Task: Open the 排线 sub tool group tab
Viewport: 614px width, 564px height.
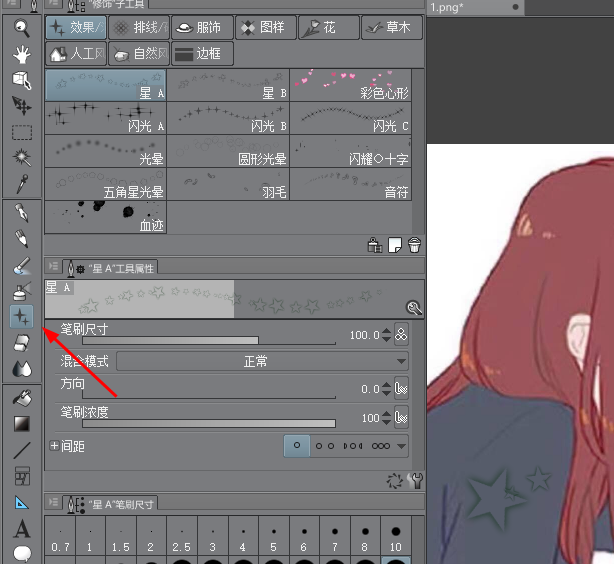Action: [x=139, y=27]
